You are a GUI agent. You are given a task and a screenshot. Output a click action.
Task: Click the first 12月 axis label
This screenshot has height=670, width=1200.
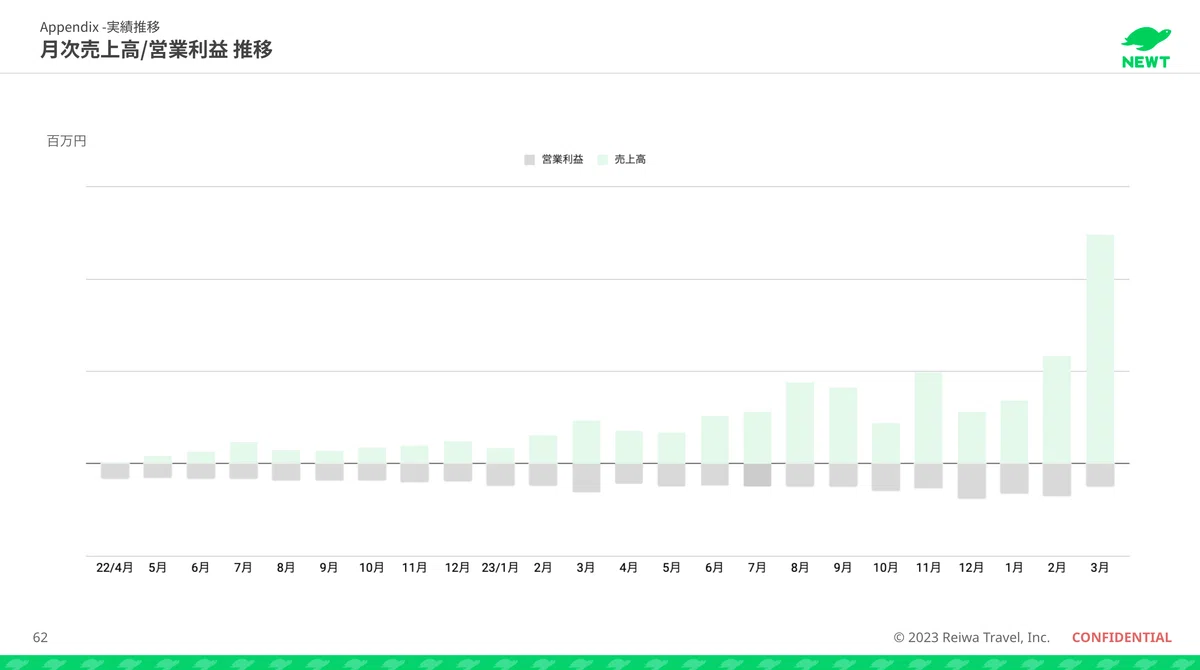coord(457,567)
